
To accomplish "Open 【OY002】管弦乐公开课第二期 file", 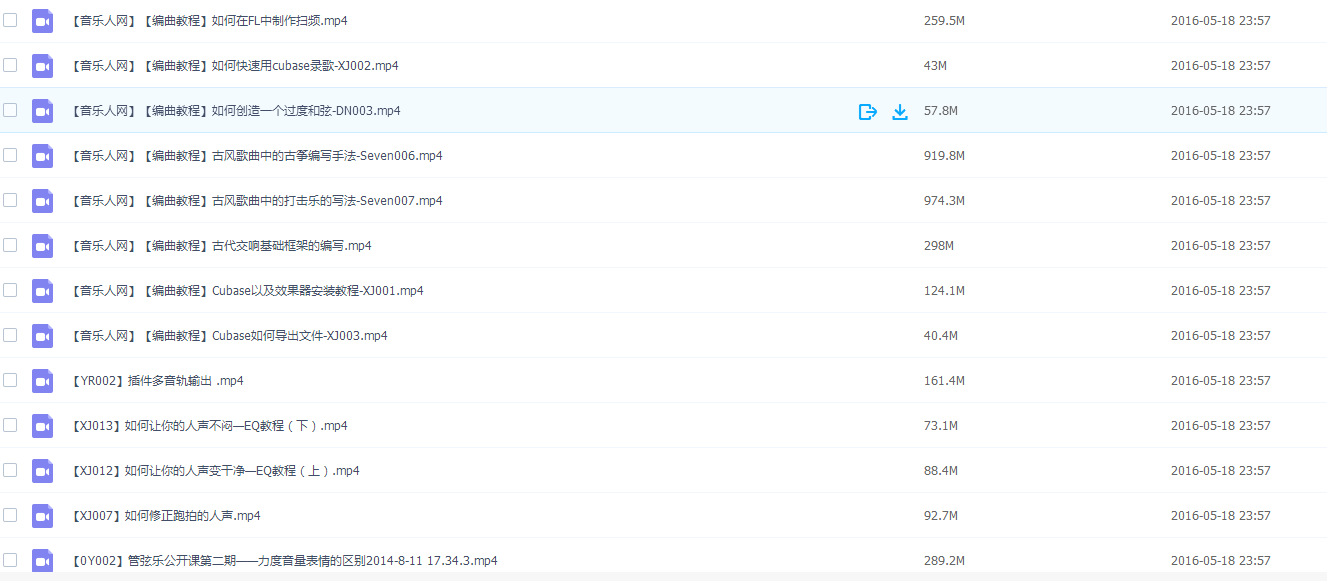I will click(284, 561).
